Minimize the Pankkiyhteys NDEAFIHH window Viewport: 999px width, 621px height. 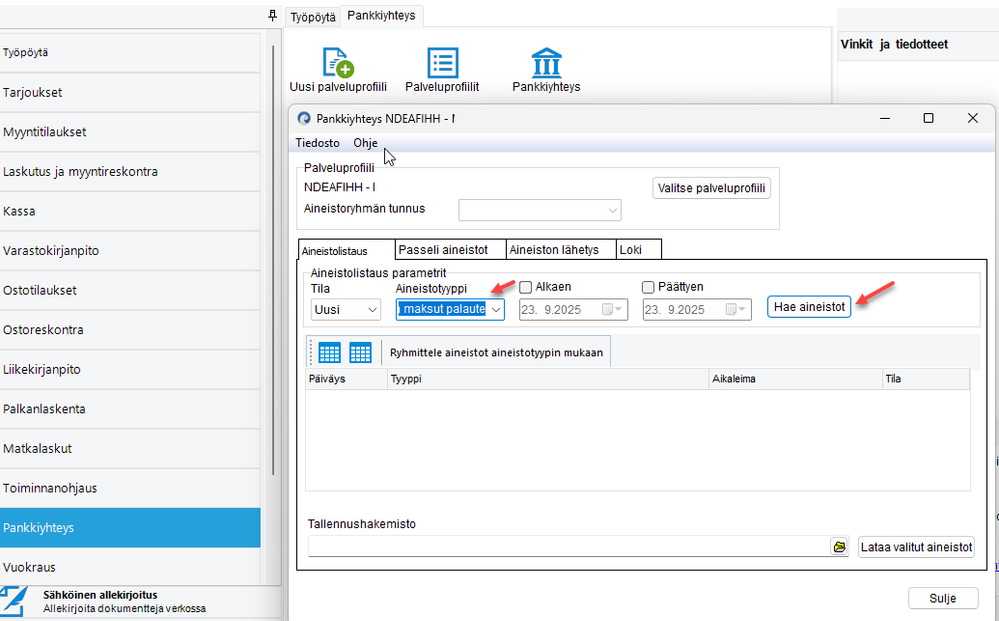point(885,118)
